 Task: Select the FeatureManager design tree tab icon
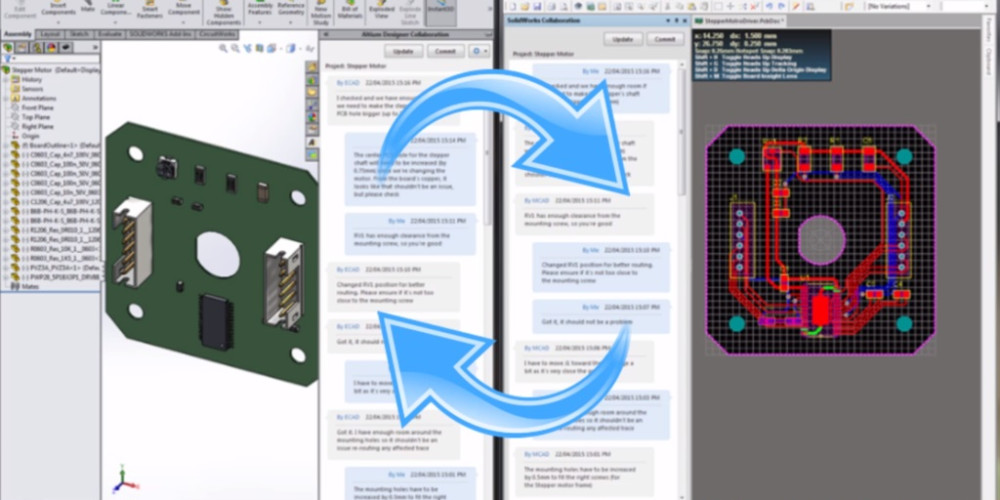point(8,48)
